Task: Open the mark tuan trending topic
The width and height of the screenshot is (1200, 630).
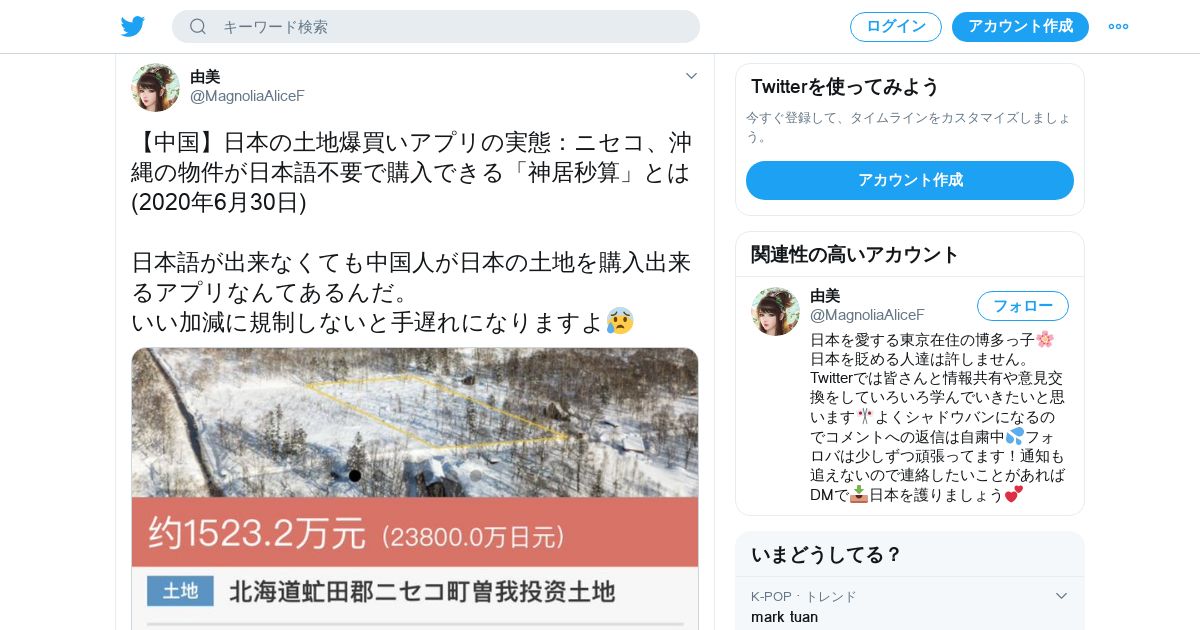Action: [784, 617]
